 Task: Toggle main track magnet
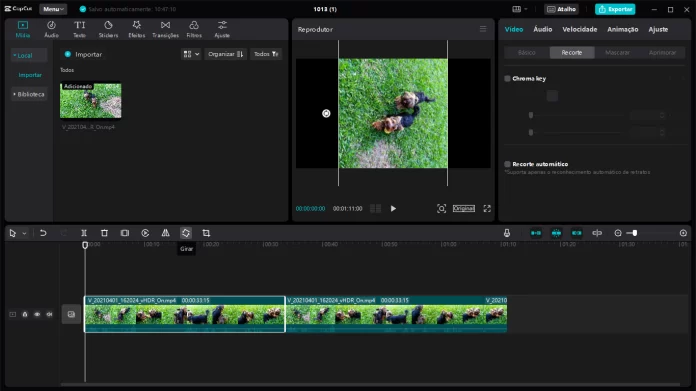(536, 233)
